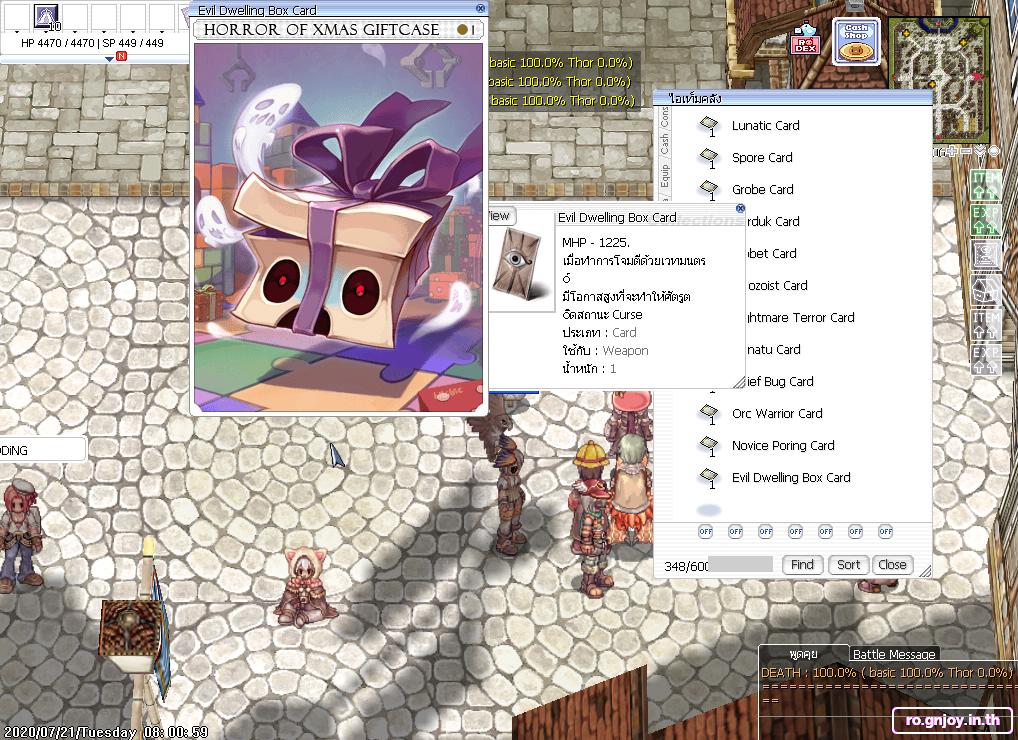
Task: Click the Close button in storage
Action: 893,565
